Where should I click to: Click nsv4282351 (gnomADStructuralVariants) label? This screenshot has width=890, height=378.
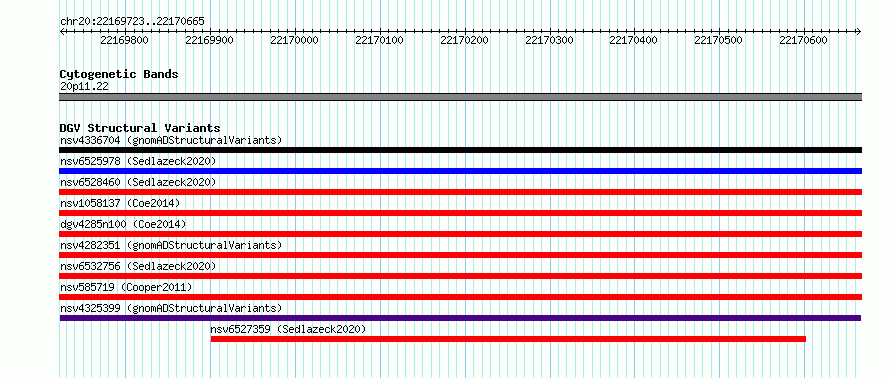coord(171,245)
